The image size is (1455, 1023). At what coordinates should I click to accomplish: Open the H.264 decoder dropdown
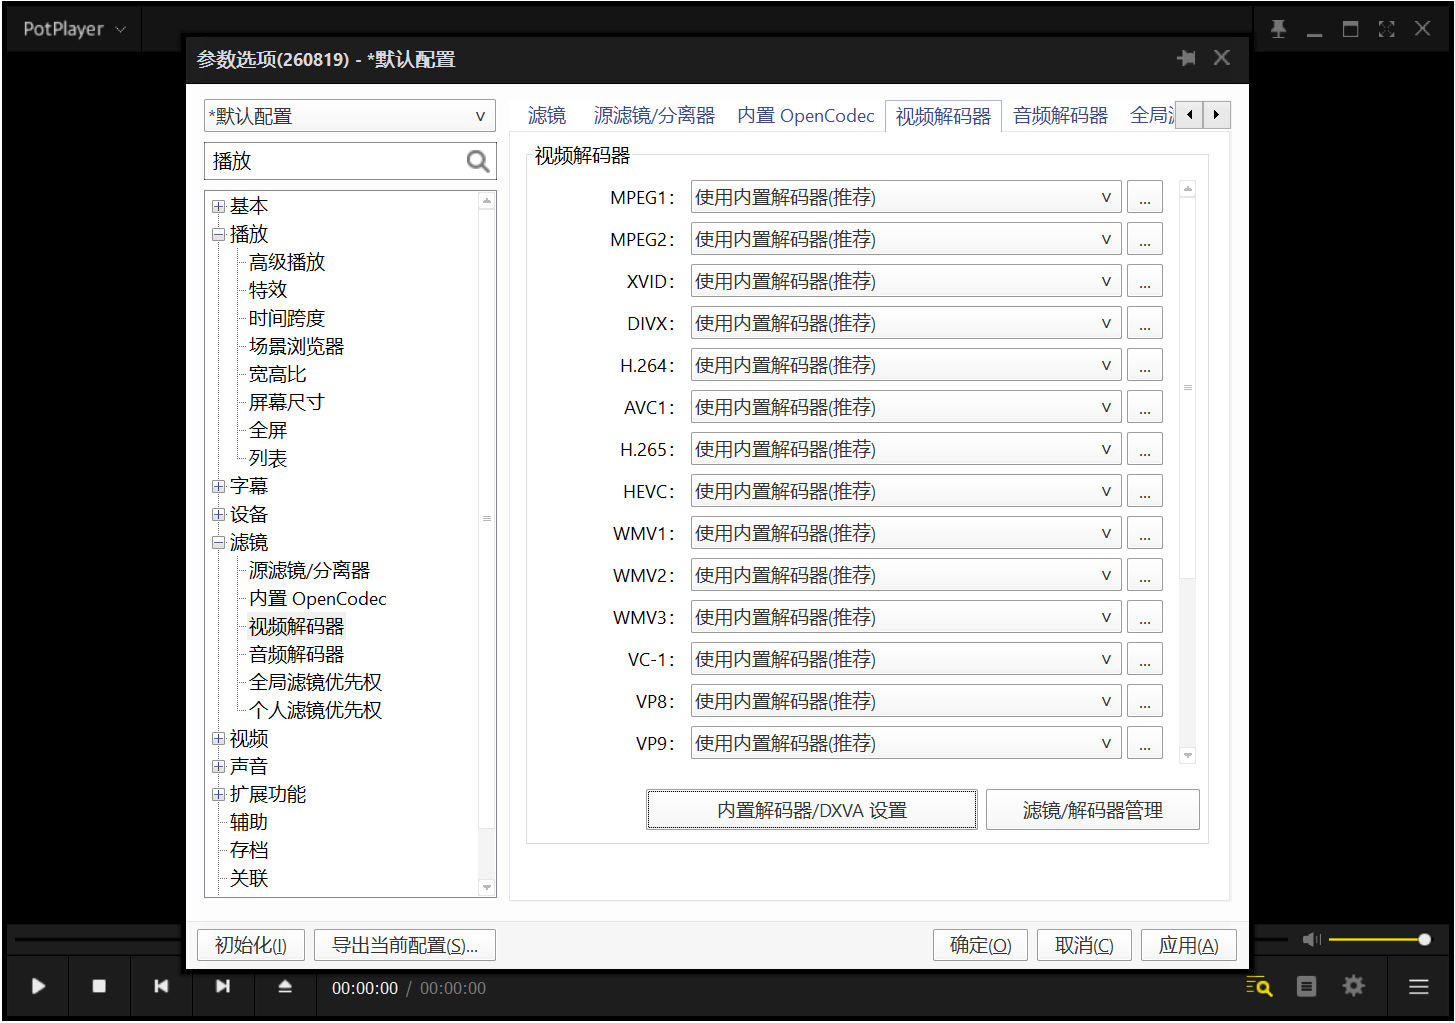pos(906,366)
